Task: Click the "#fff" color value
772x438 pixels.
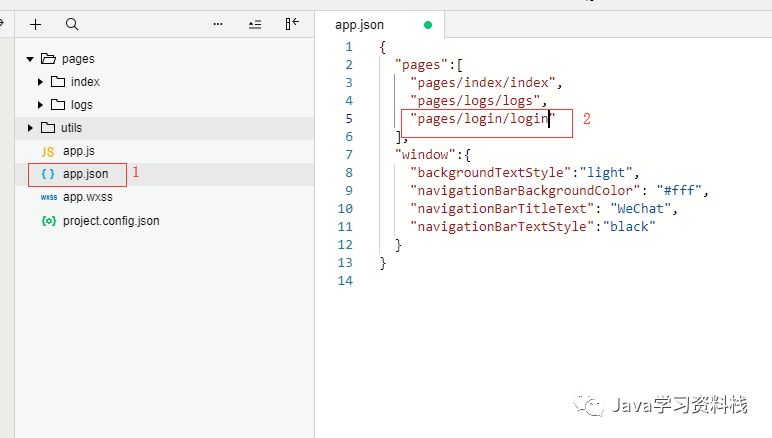Action: 679,190
